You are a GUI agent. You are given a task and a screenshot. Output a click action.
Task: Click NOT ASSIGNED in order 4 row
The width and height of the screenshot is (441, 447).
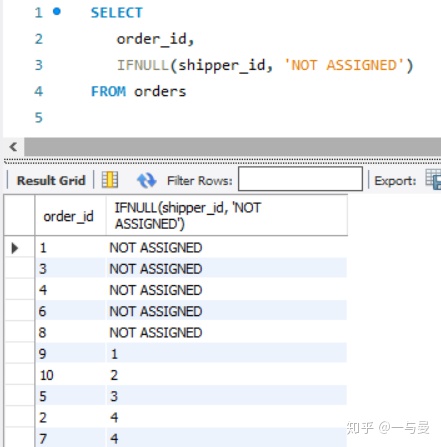point(156,290)
